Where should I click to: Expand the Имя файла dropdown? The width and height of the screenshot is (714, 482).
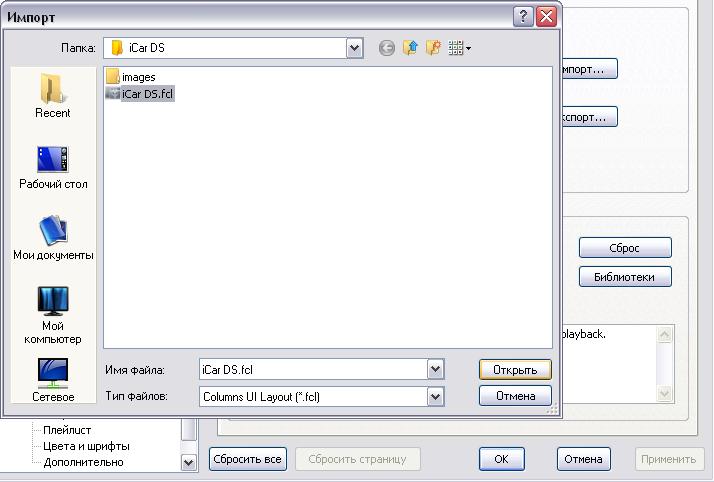tap(435, 369)
